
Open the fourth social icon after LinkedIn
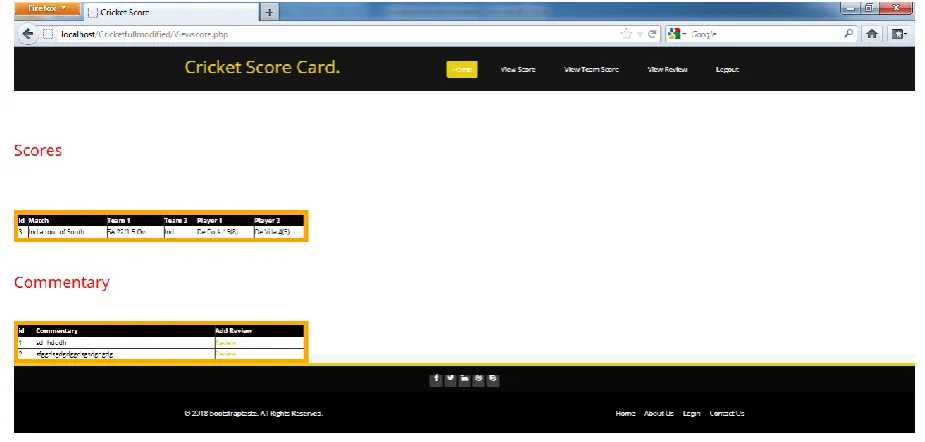478,379
